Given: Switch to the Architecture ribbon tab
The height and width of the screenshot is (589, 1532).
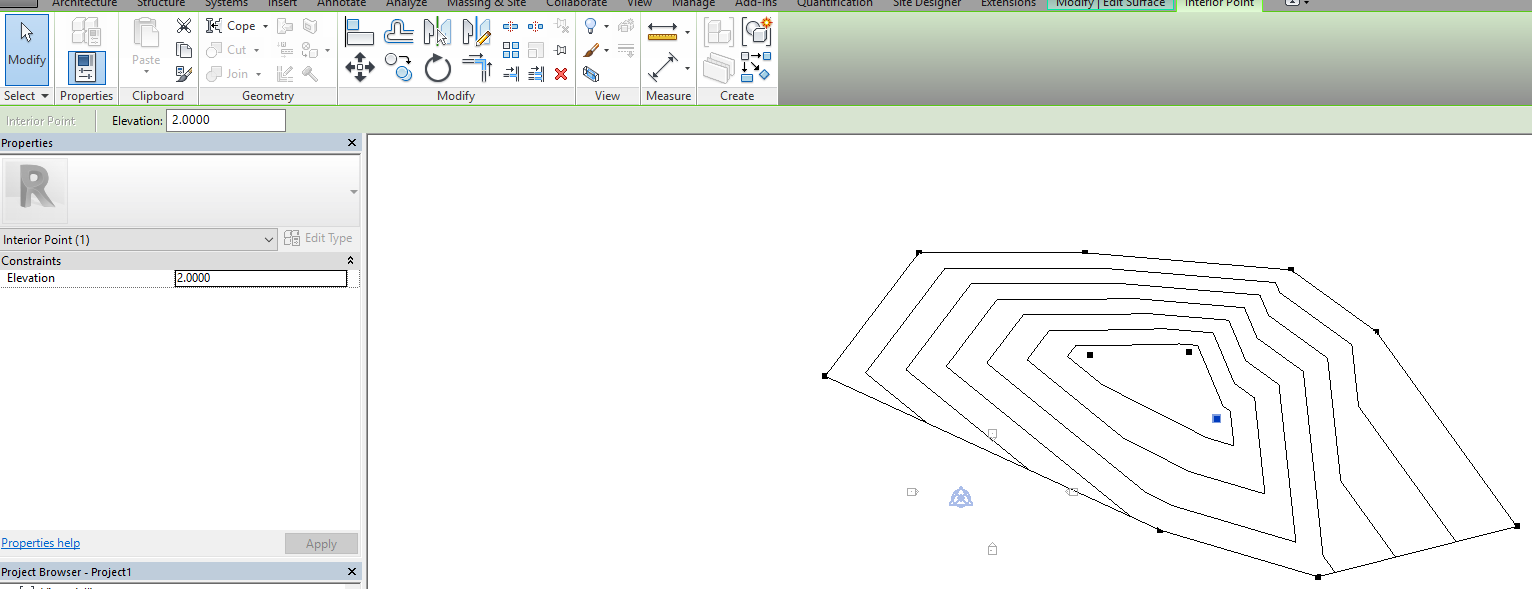Looking at the screenshot, I should [x=84, y=4].
